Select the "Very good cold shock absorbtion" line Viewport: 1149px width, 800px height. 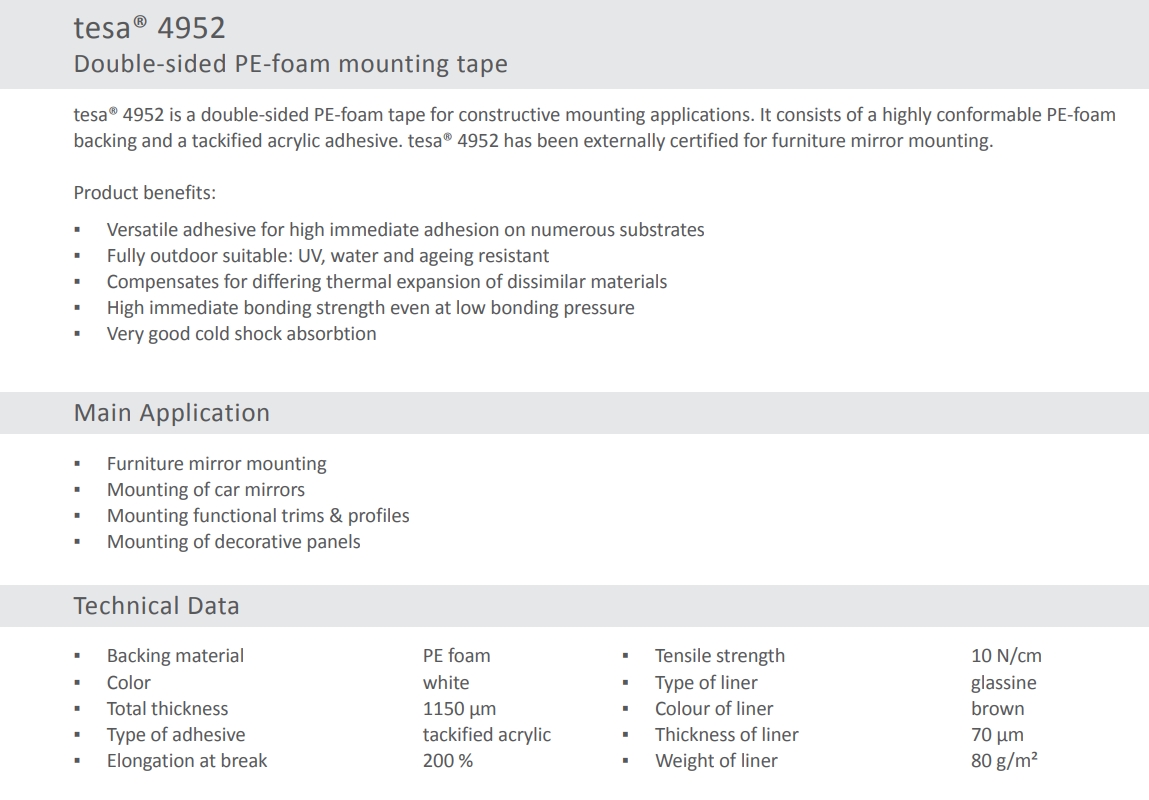(241, 334)
